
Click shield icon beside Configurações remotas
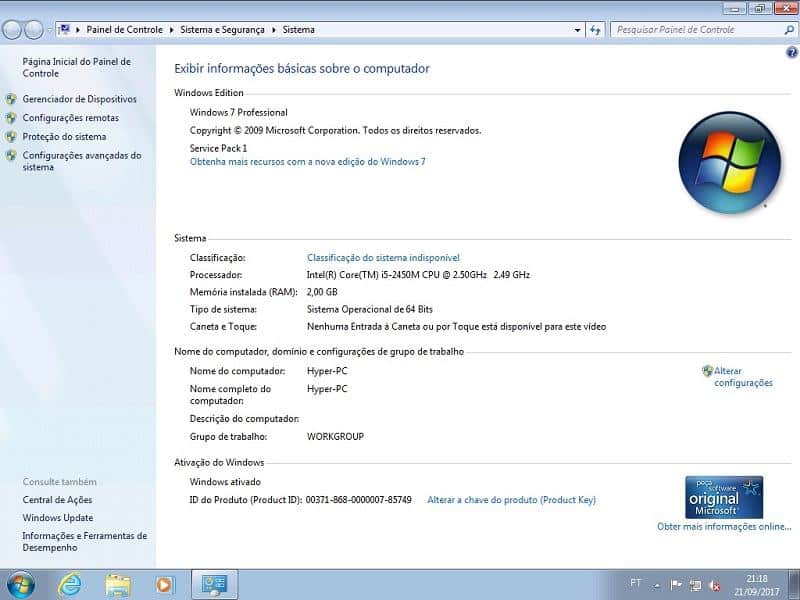point(11,118)
